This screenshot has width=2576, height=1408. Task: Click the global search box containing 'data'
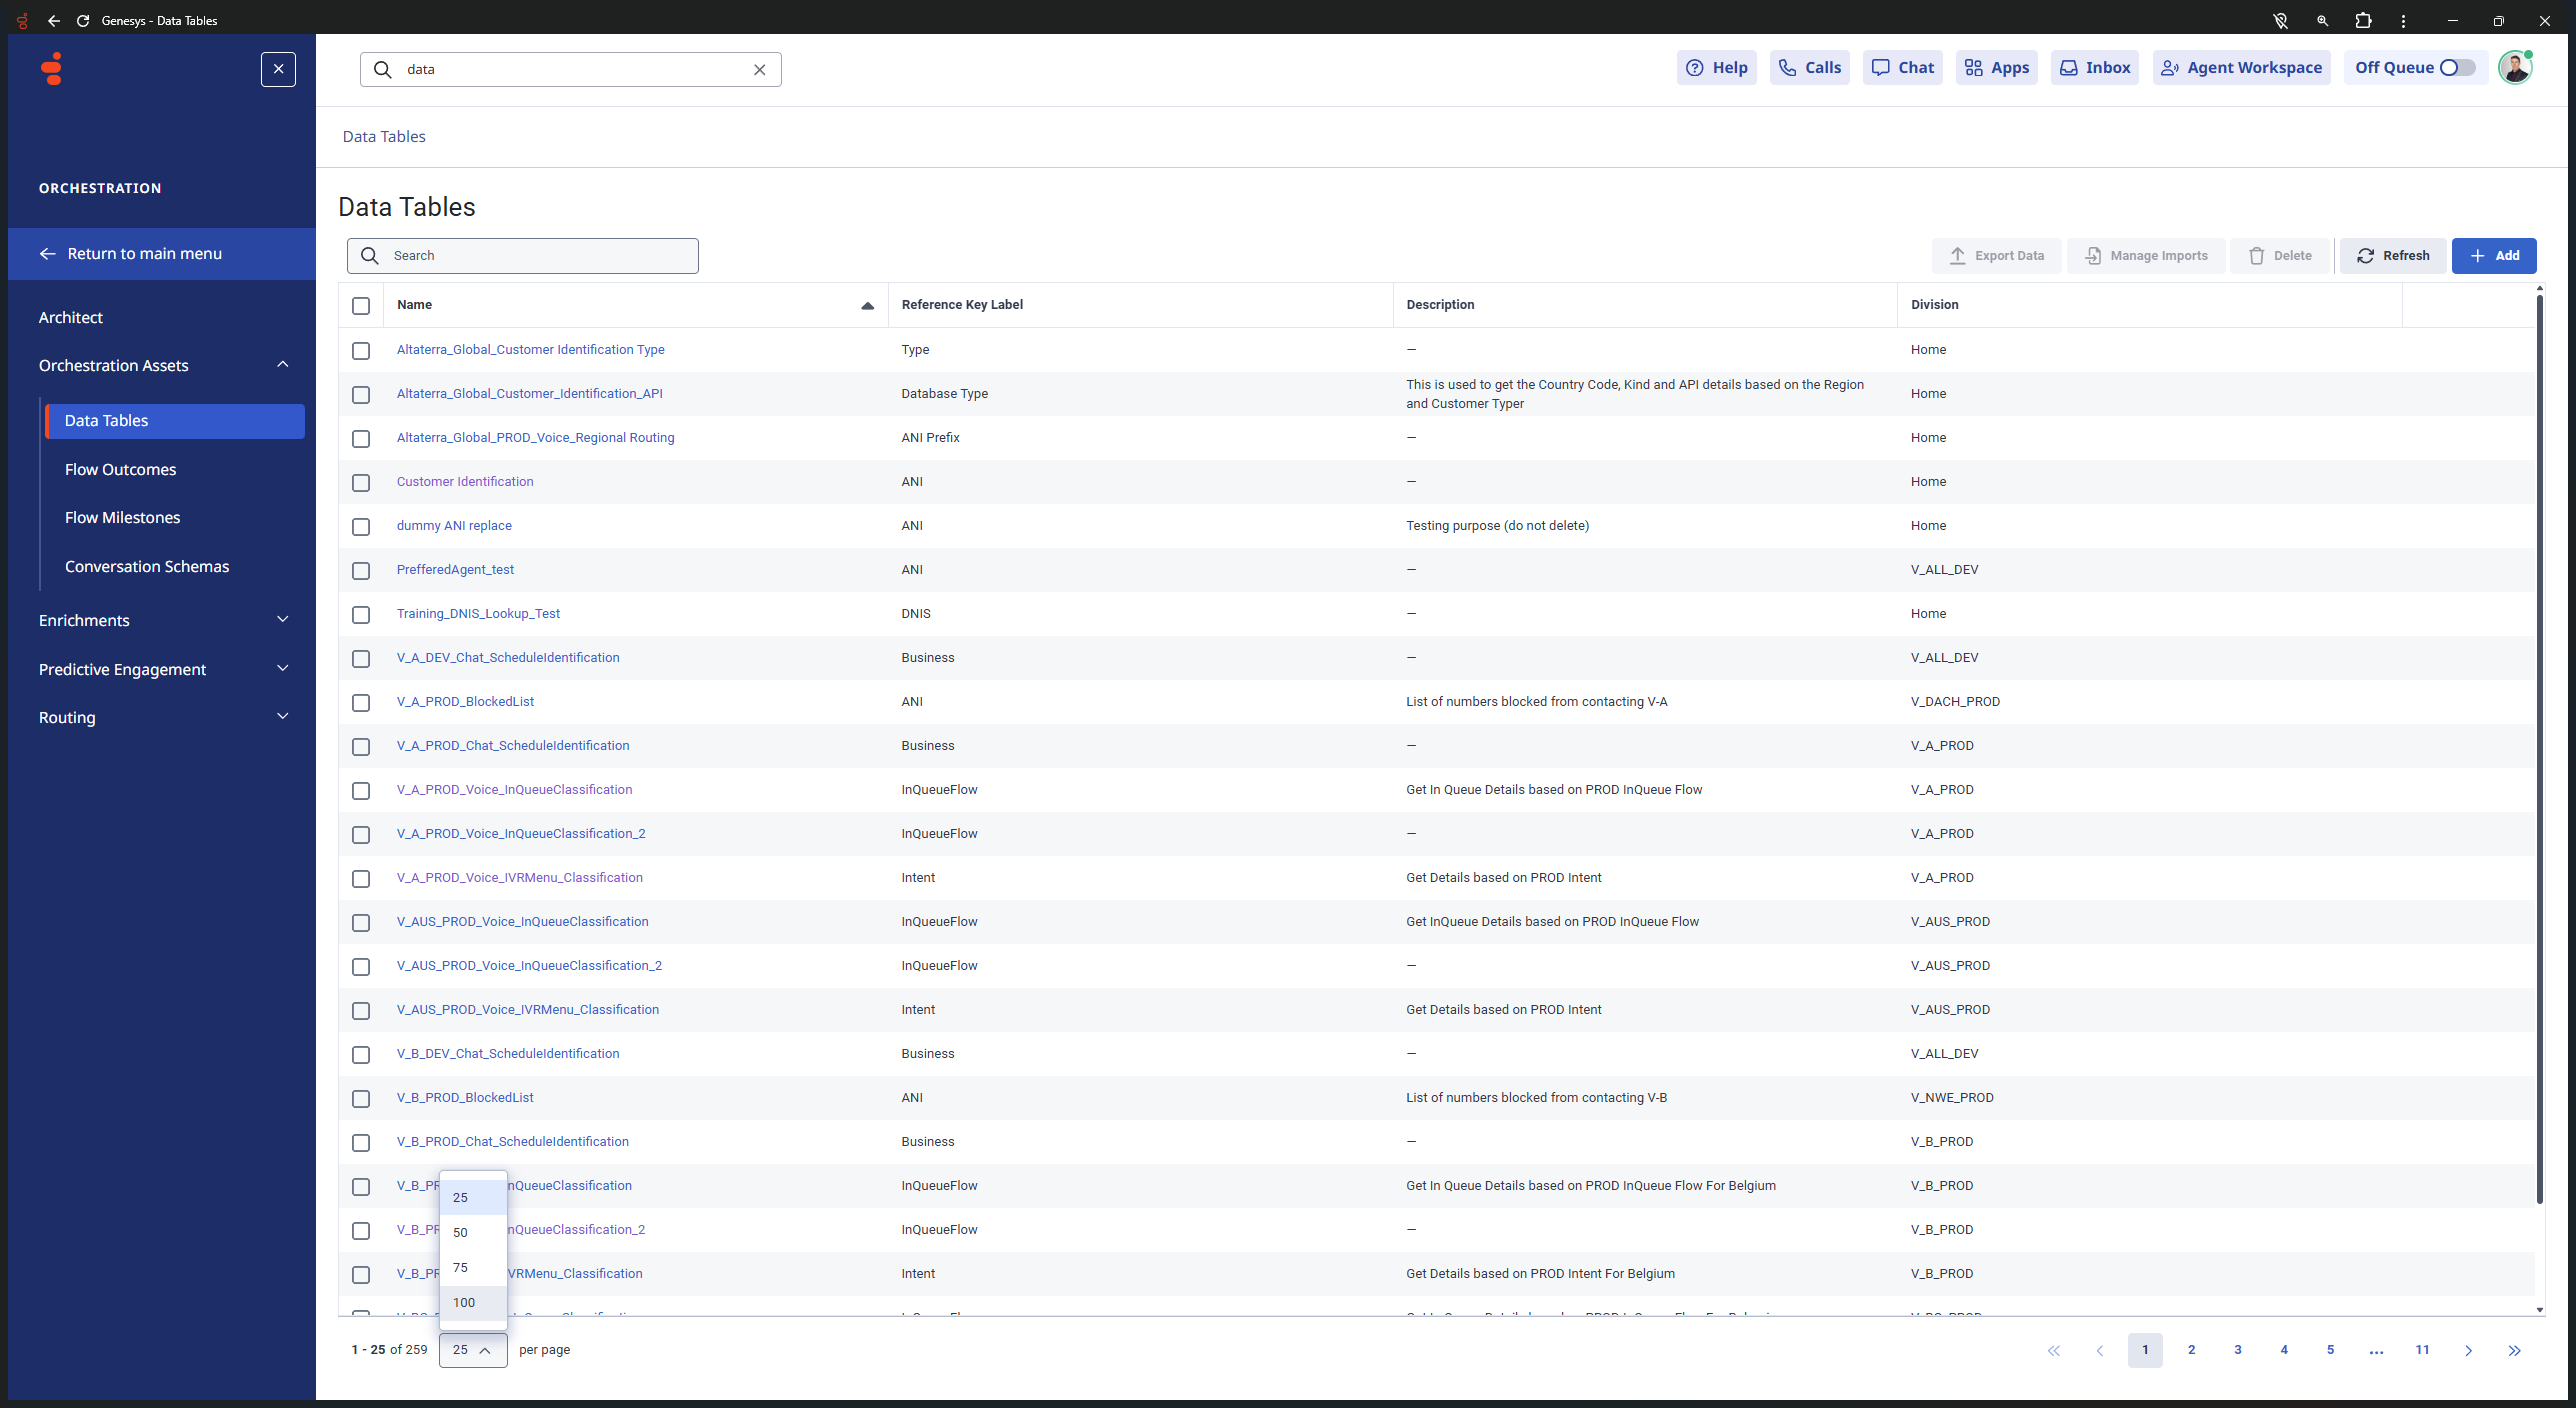click(570, 69)
